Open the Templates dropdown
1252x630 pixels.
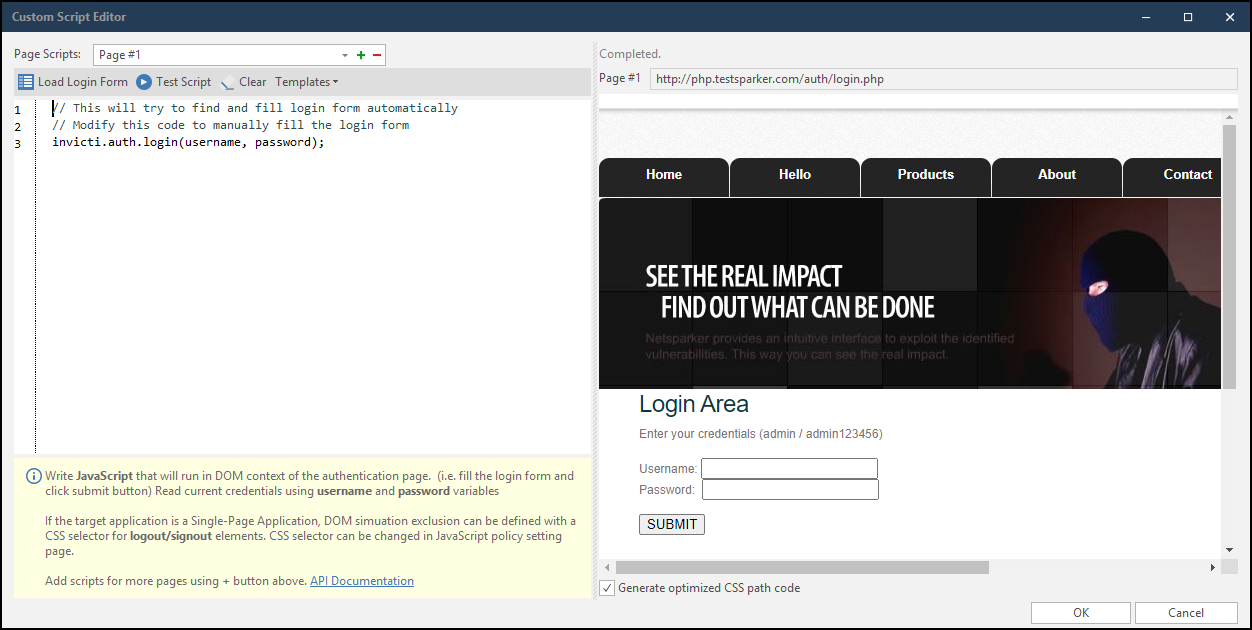point(305,81)
